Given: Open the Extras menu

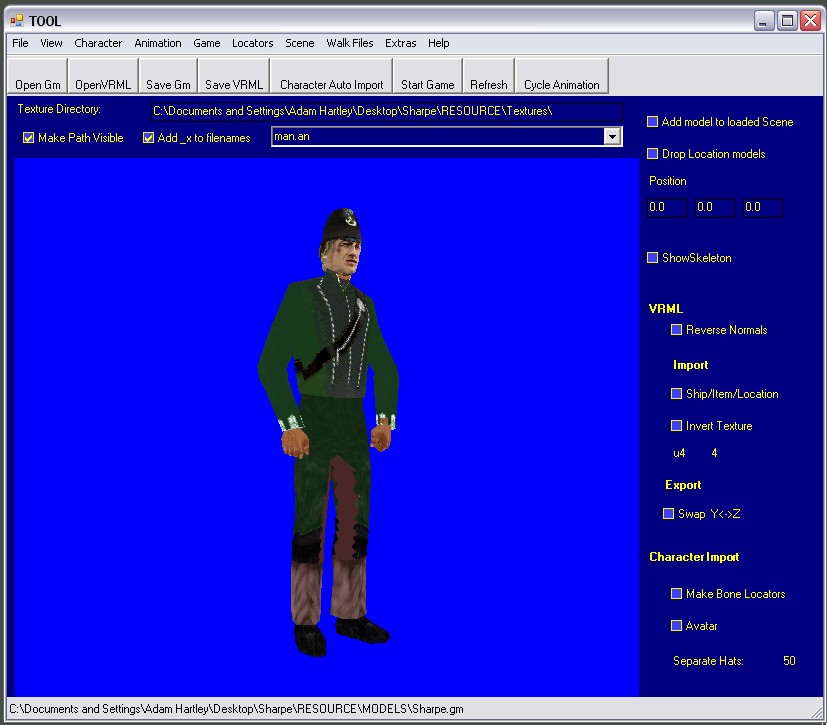Looking at the screenshot, I should [400, 43].
